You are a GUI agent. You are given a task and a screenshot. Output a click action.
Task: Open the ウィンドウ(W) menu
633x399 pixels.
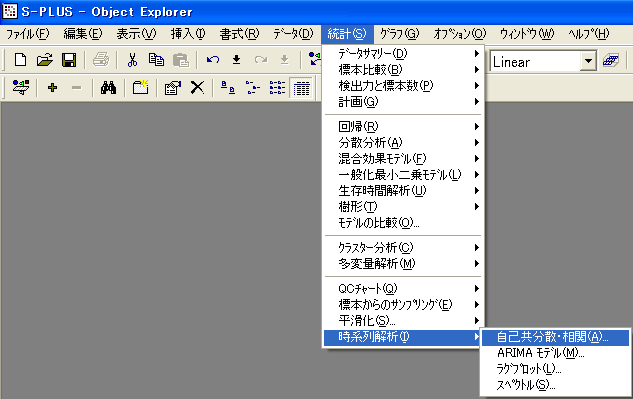(x=527, y=34)
